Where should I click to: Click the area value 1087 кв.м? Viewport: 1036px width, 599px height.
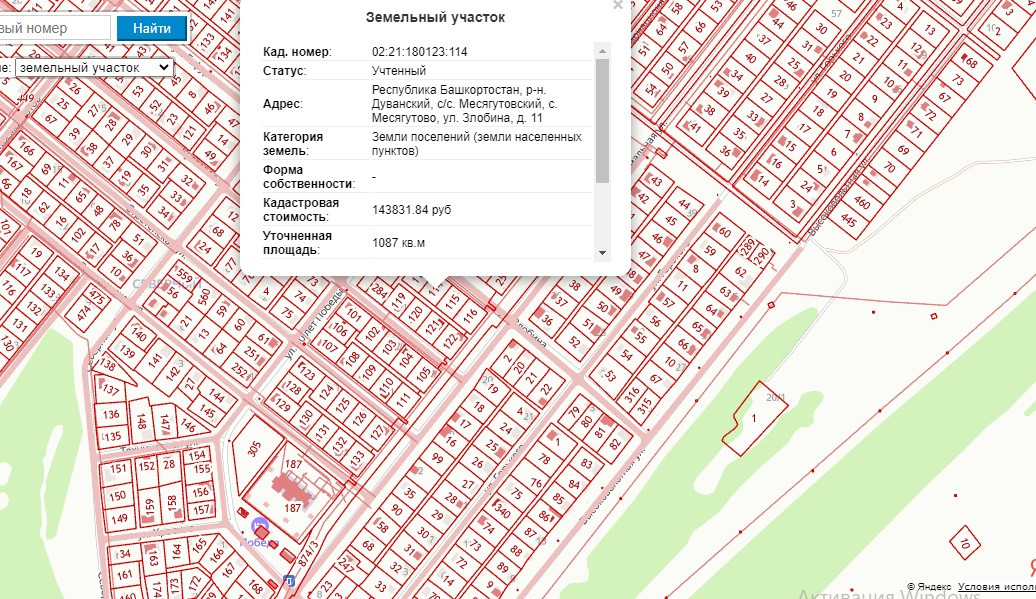coord(398,243)
